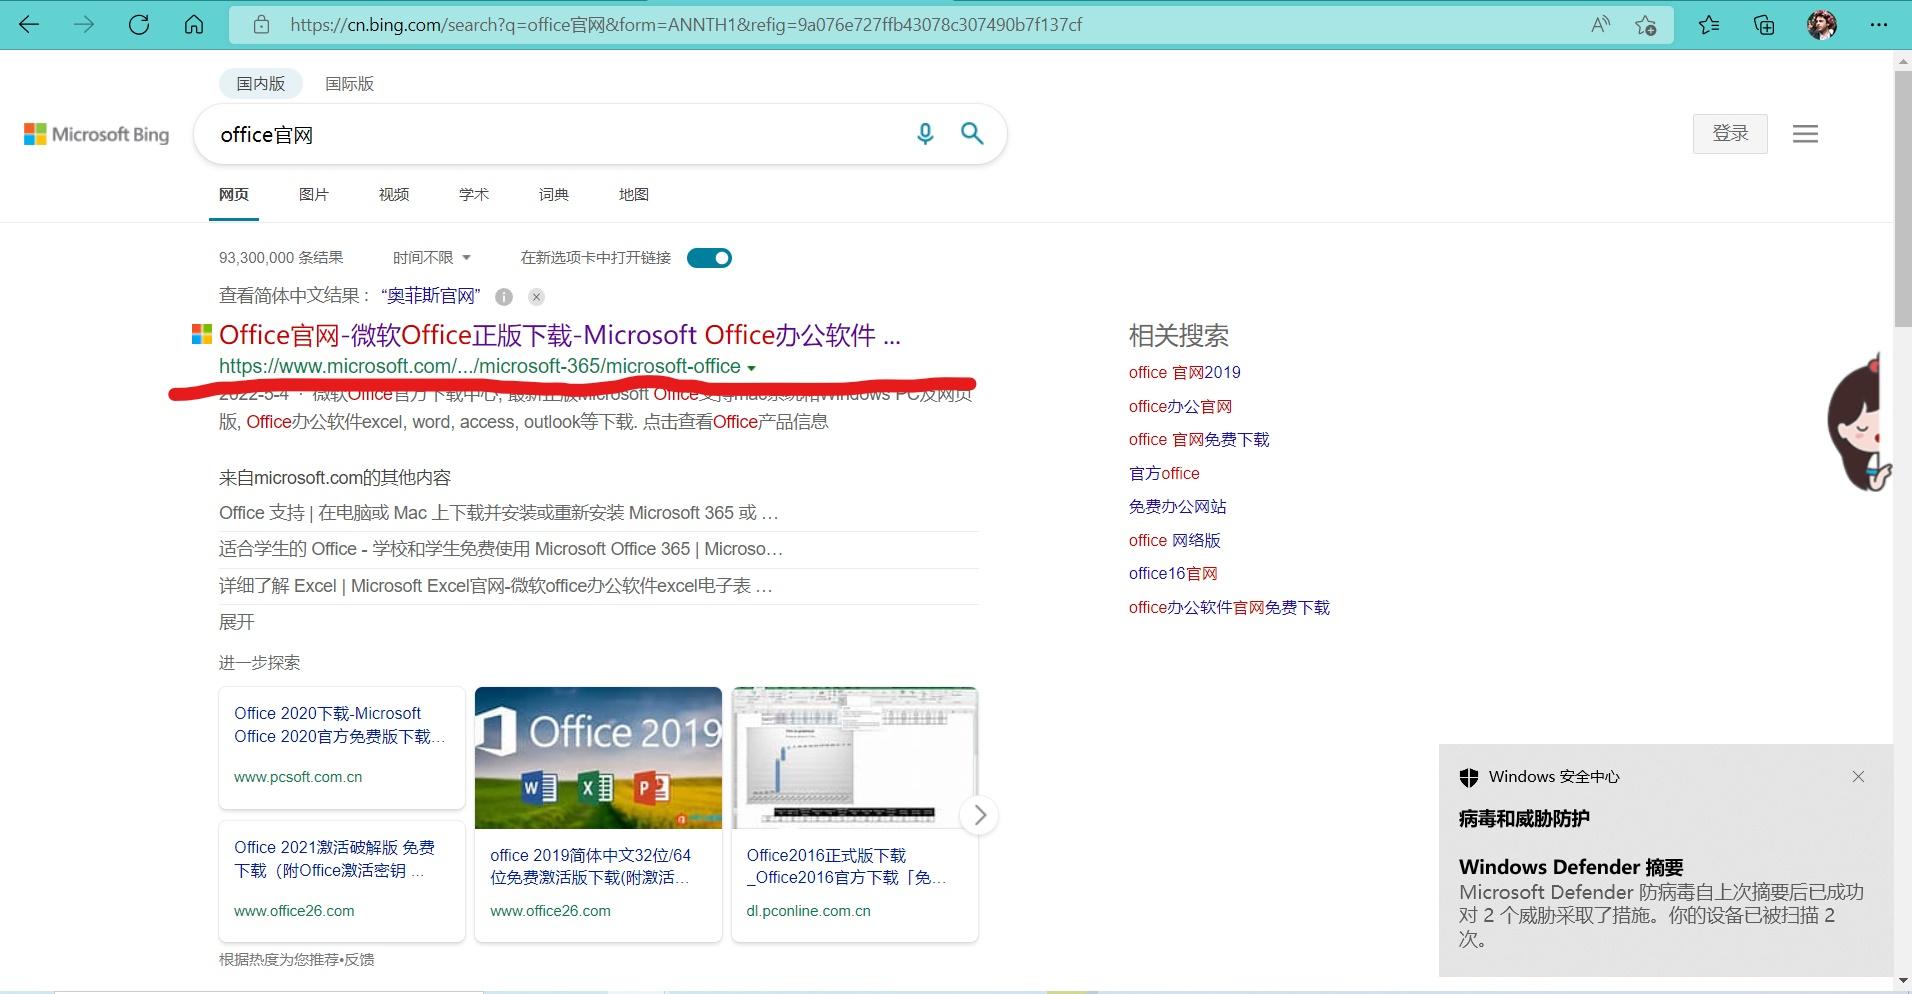The width and height of the screenshot is (1912, 994).
Task: Open the 视频 search tab
Action: (394, 194)
